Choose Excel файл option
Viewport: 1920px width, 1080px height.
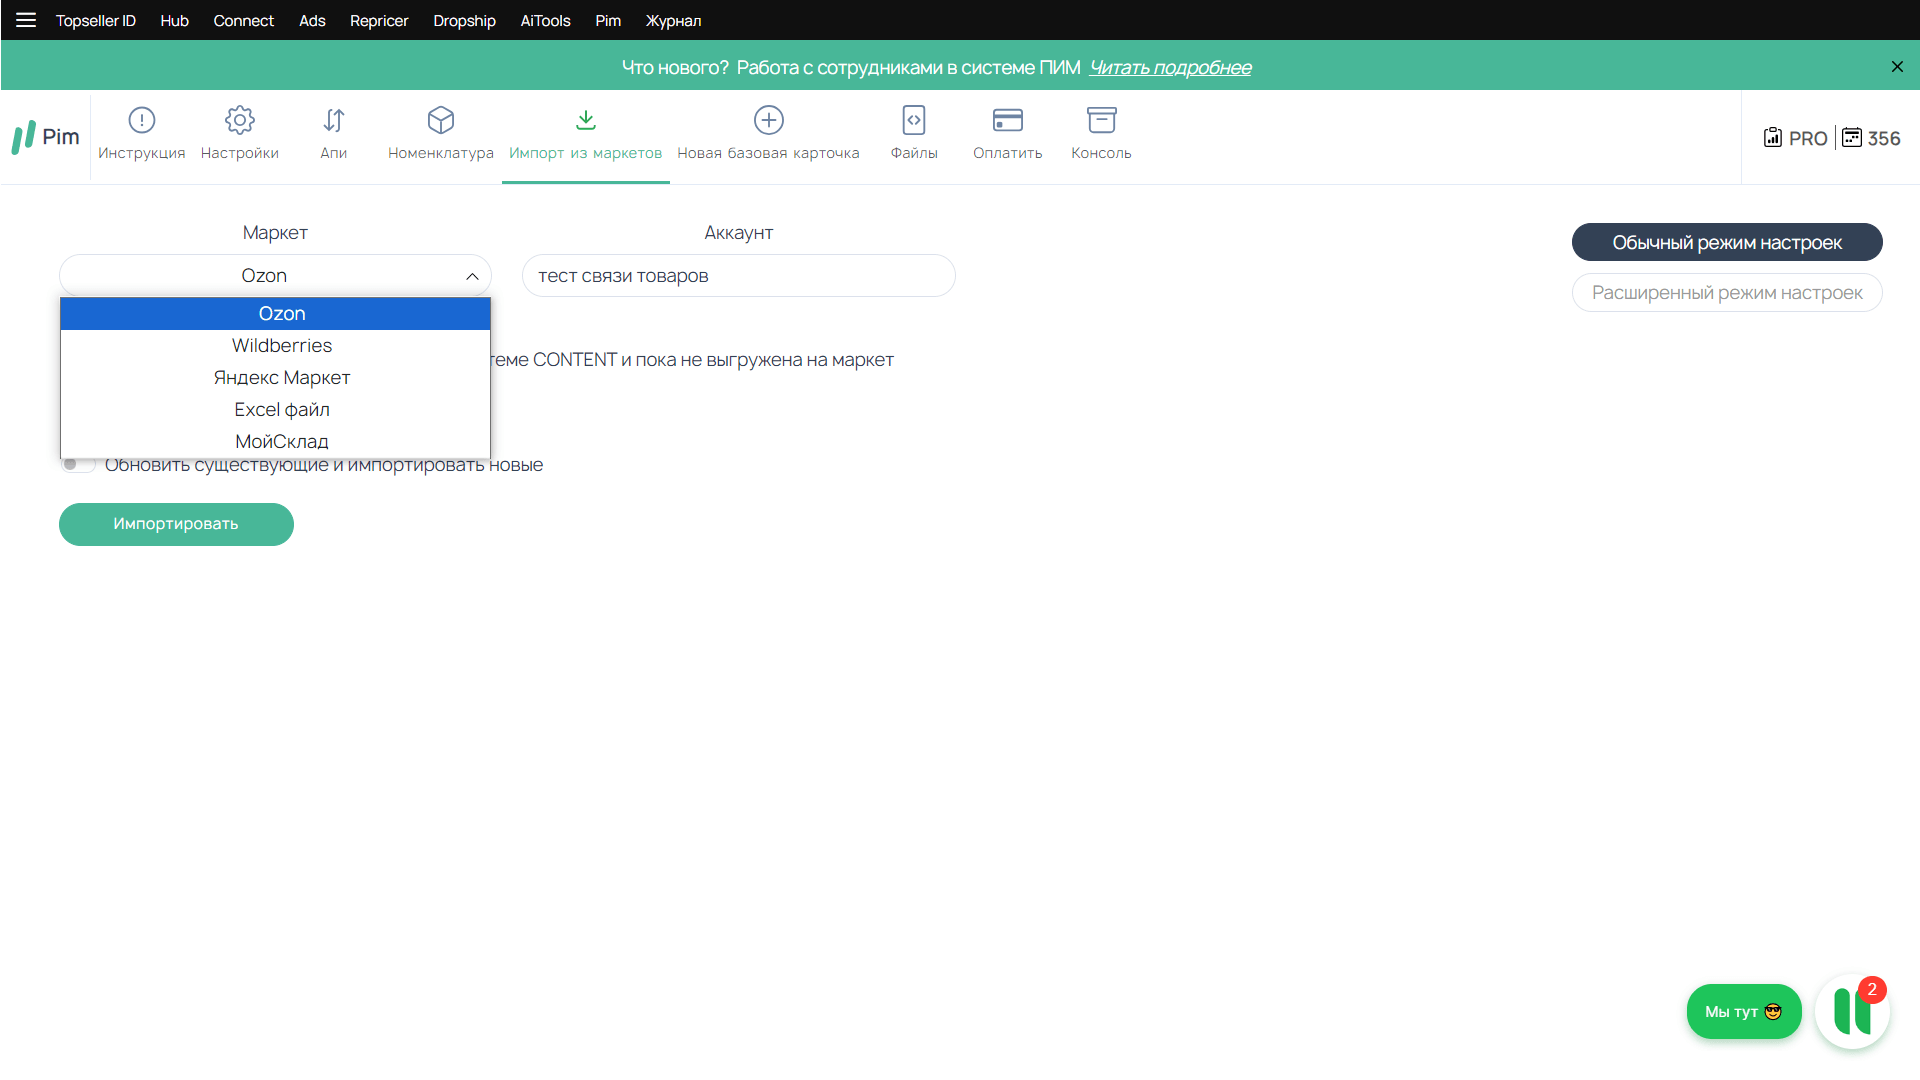pyautogui.click(x=275, y=409)
